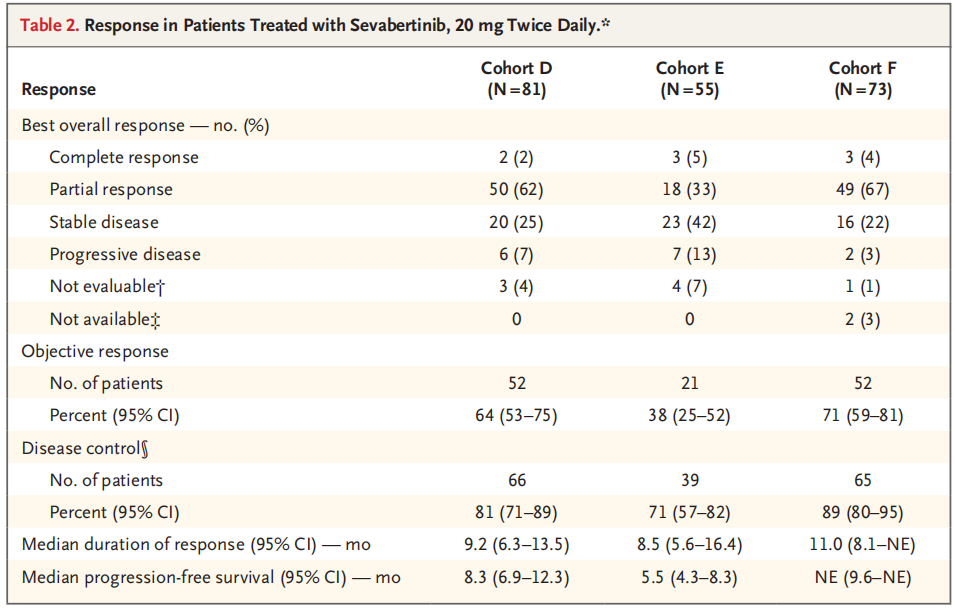The width and height of the screenshot is (955, 609).
Task: Click the Cohort D column header
Action: point(516,79)
